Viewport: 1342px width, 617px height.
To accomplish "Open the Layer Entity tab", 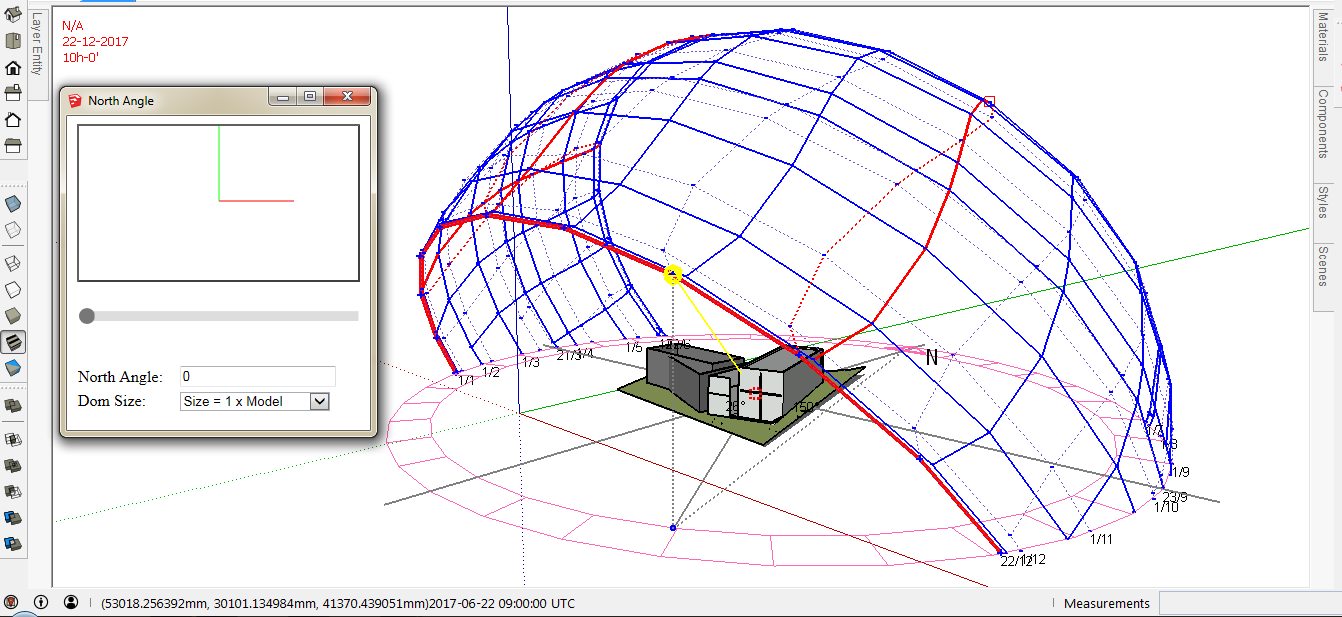I will [36, 46].
